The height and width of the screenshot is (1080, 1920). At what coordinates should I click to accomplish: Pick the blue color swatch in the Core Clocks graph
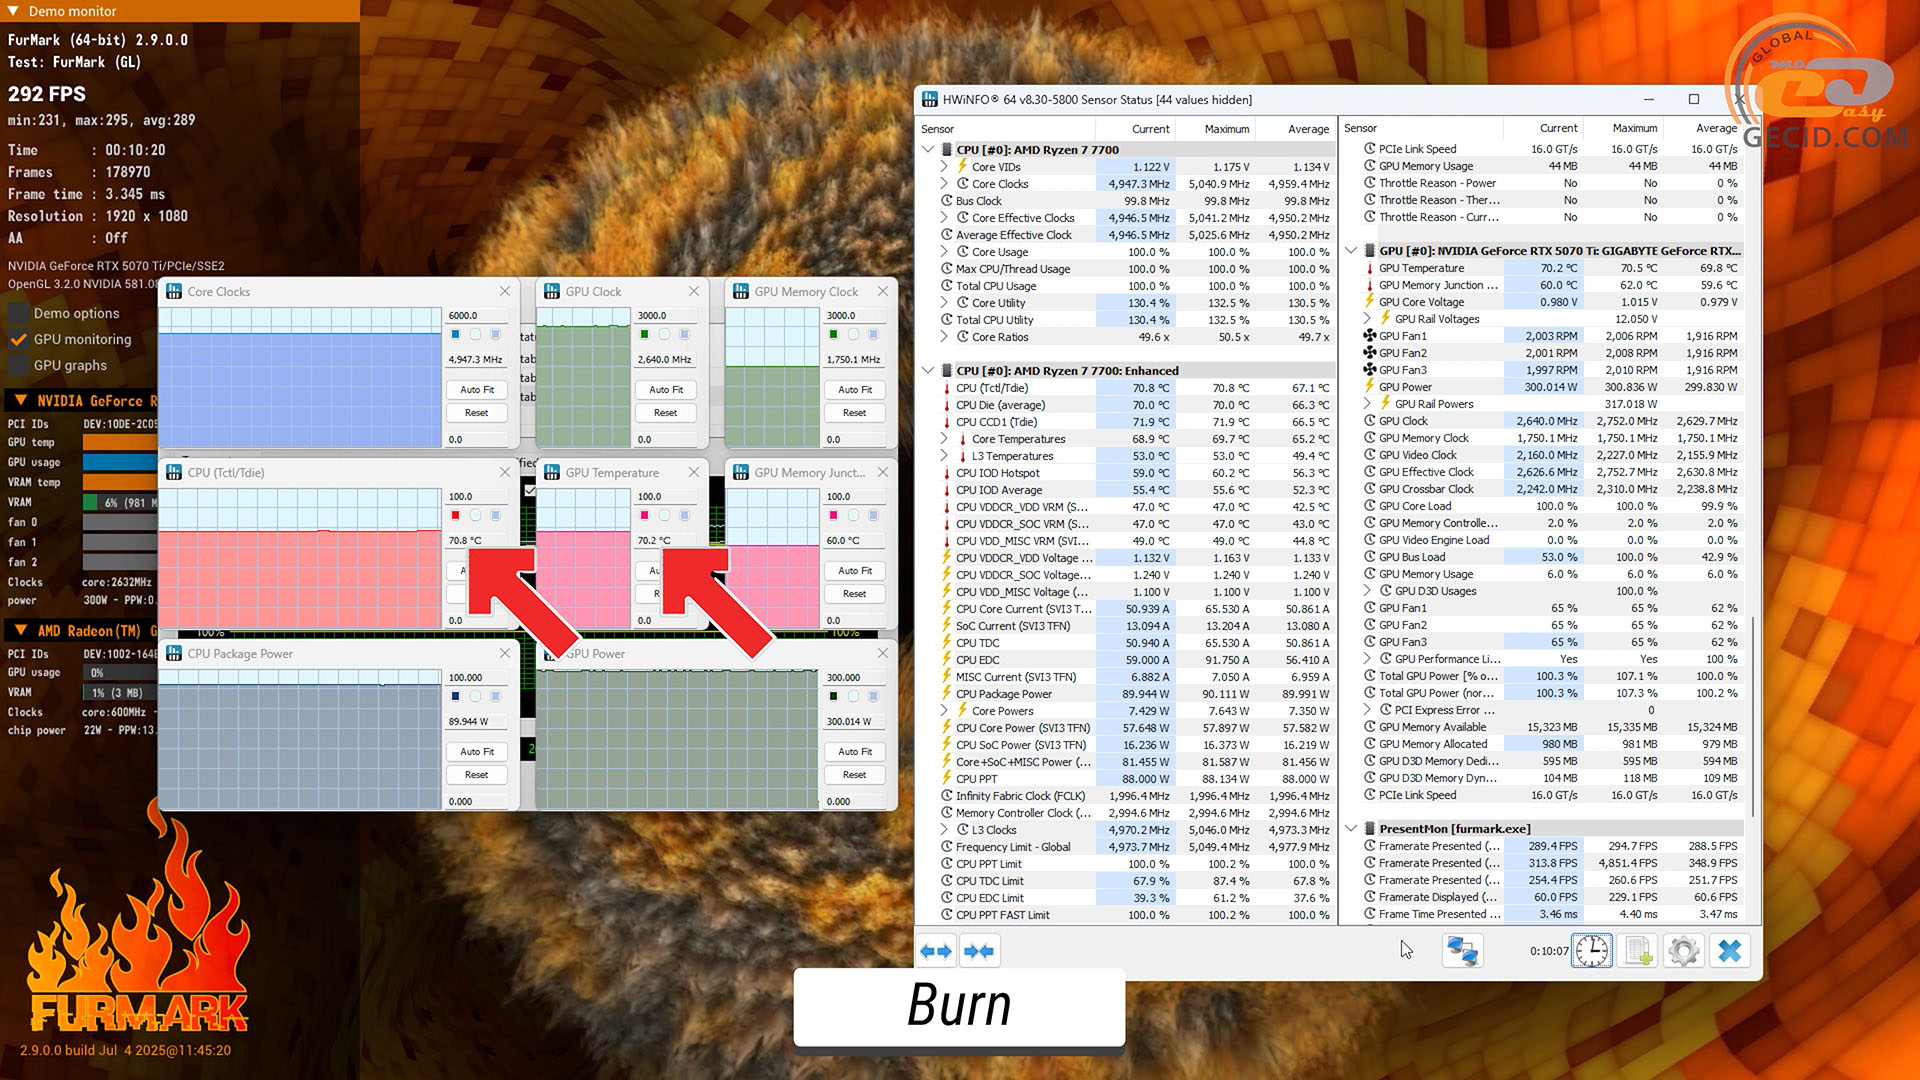[455, 334]
